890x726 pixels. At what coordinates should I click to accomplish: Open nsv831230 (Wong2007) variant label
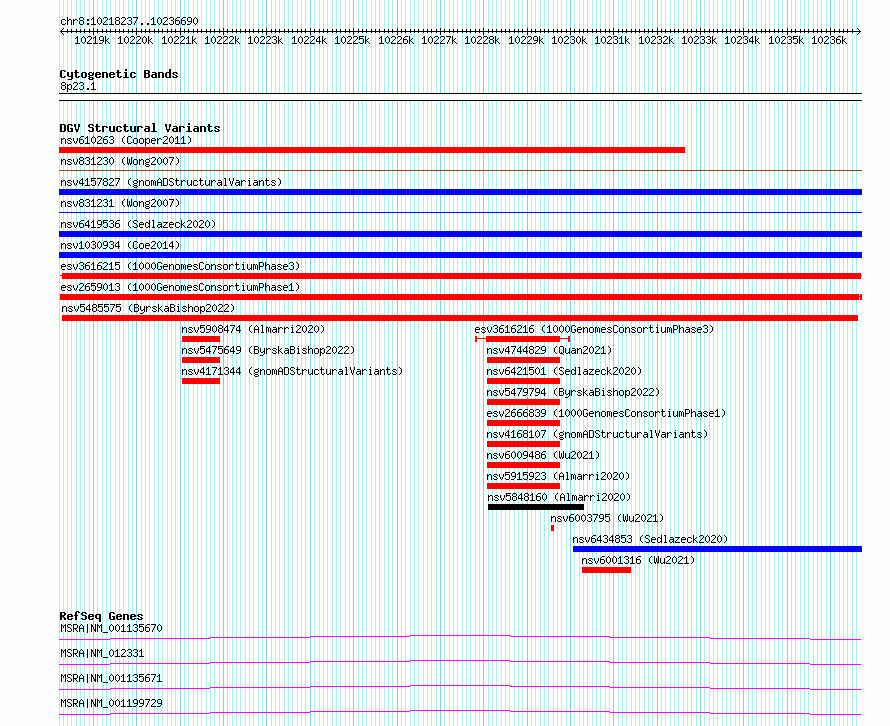pos(120,161)
